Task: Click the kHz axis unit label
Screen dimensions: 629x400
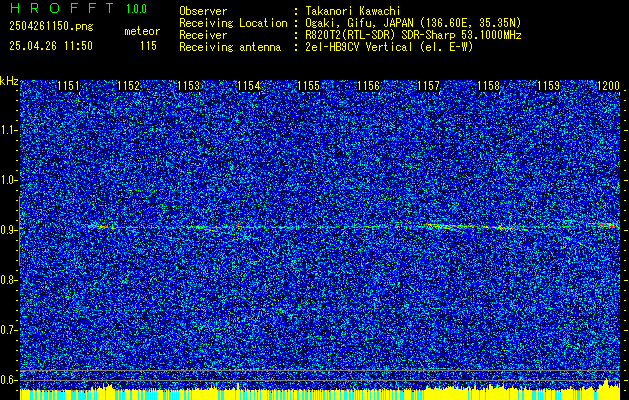Action: [9, 81]
